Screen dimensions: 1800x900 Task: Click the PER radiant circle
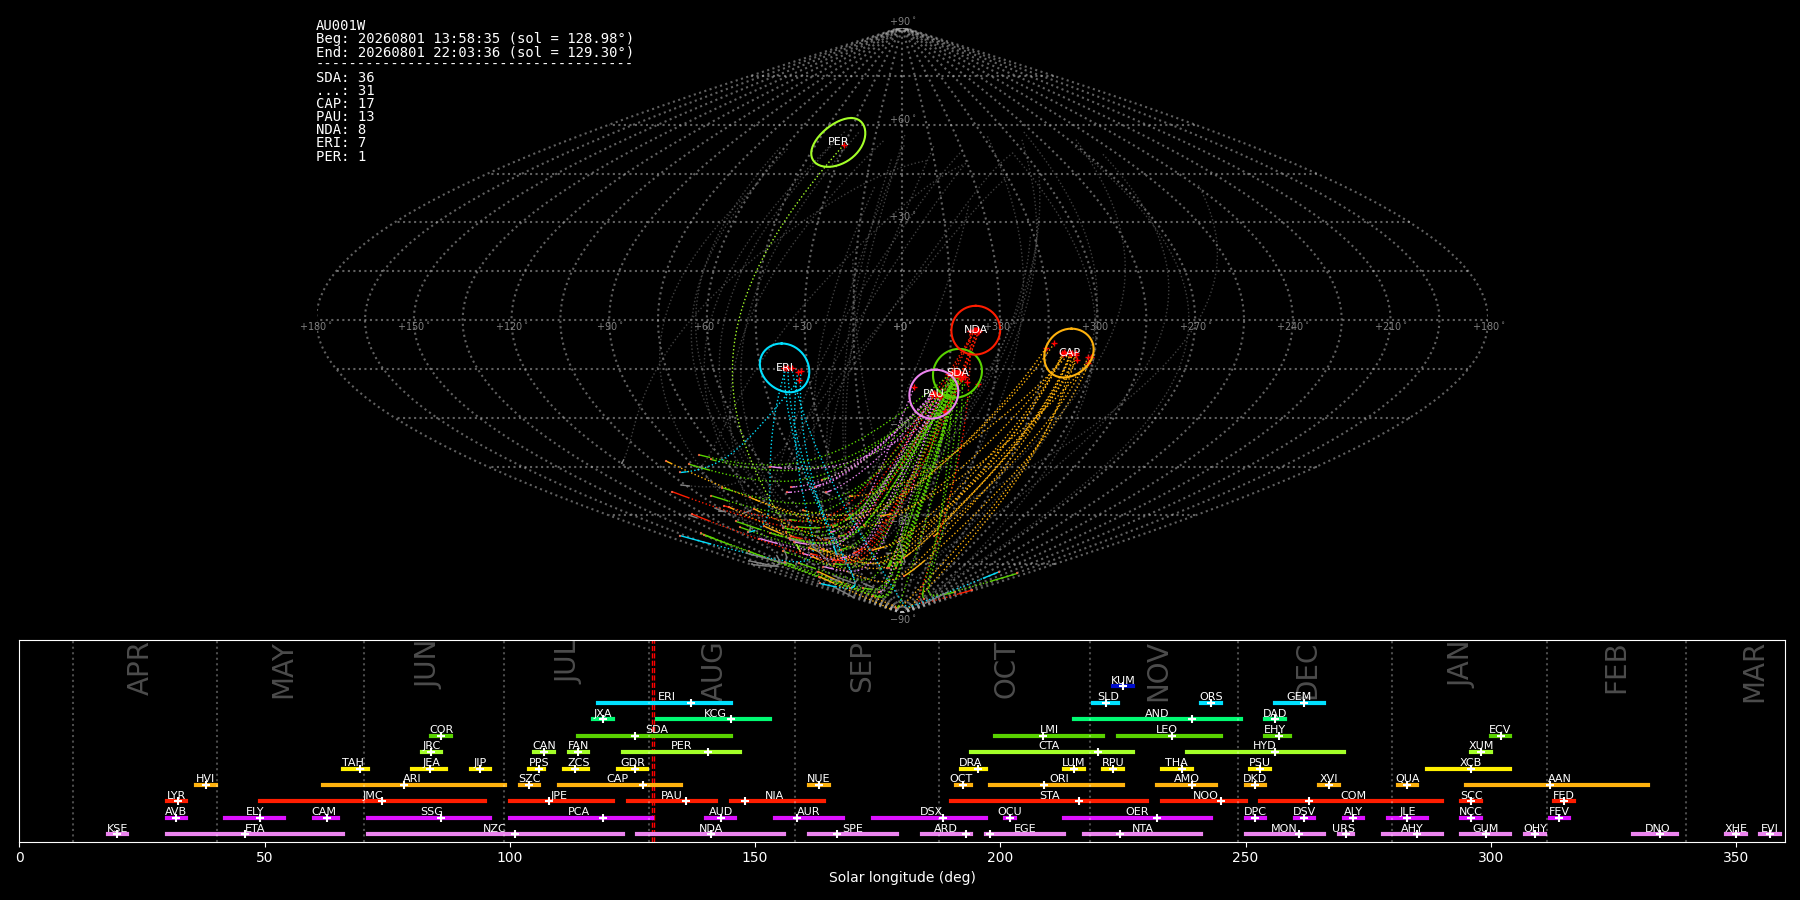(x=838, y=142)
